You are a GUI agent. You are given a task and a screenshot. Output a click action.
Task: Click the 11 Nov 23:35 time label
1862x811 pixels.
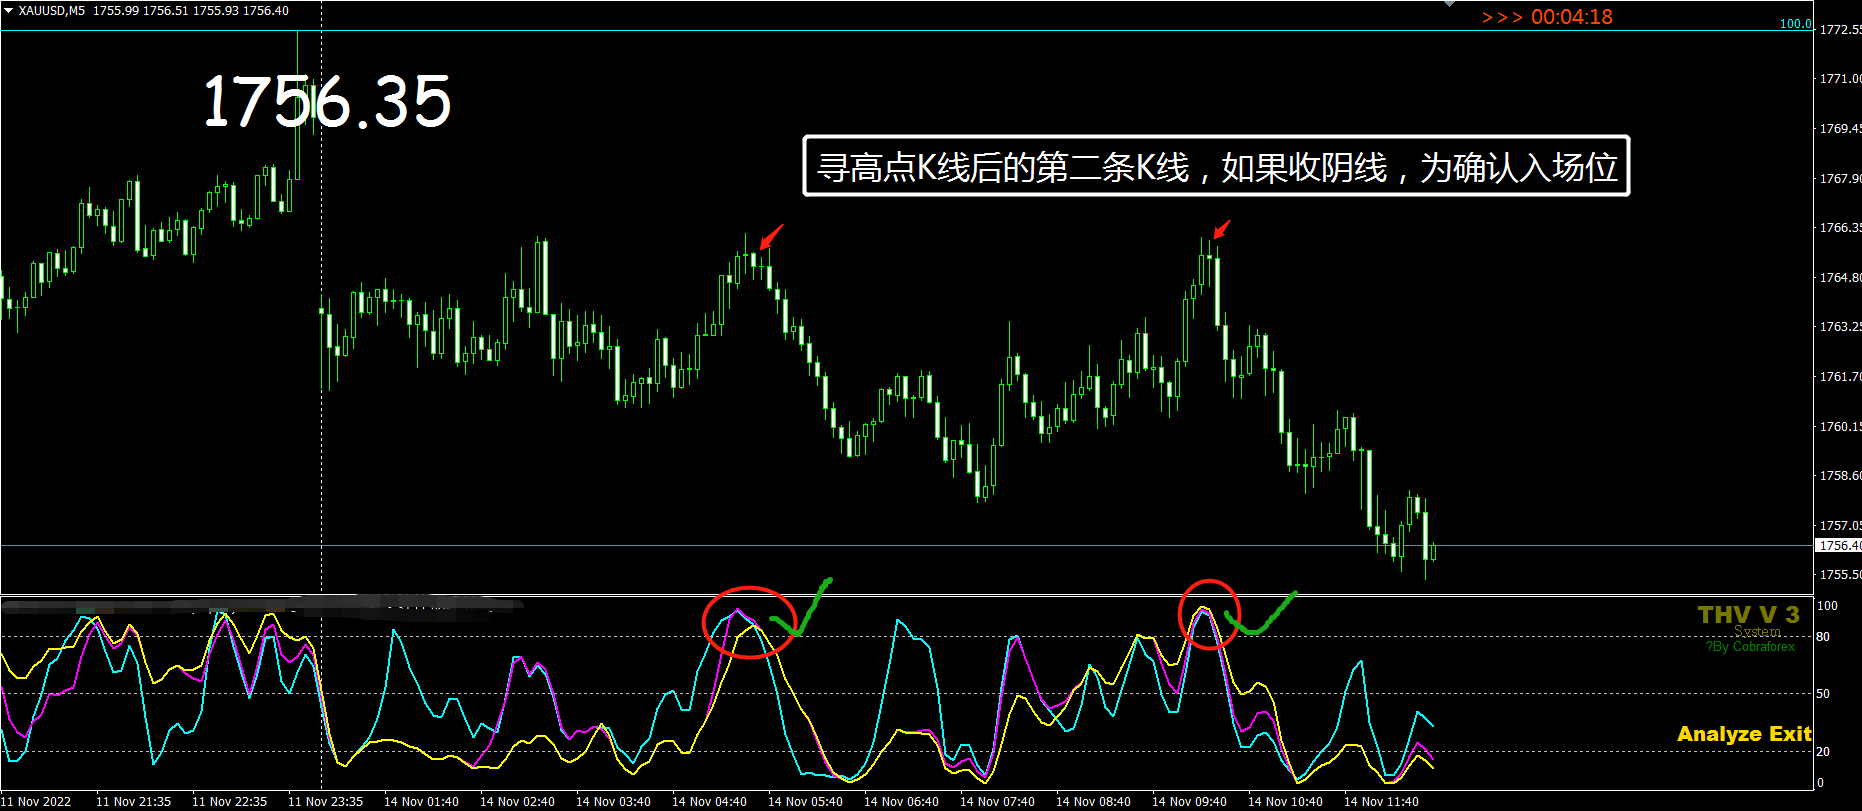click(325, 802)
